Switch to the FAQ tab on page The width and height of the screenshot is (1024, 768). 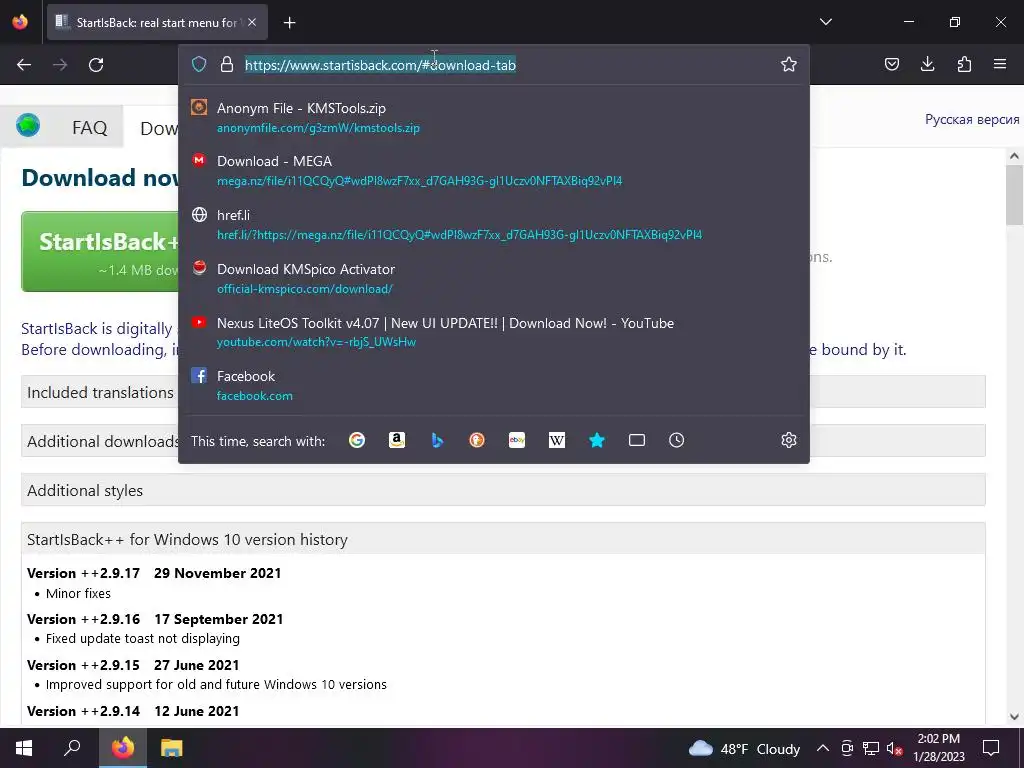tap(89, 127)
